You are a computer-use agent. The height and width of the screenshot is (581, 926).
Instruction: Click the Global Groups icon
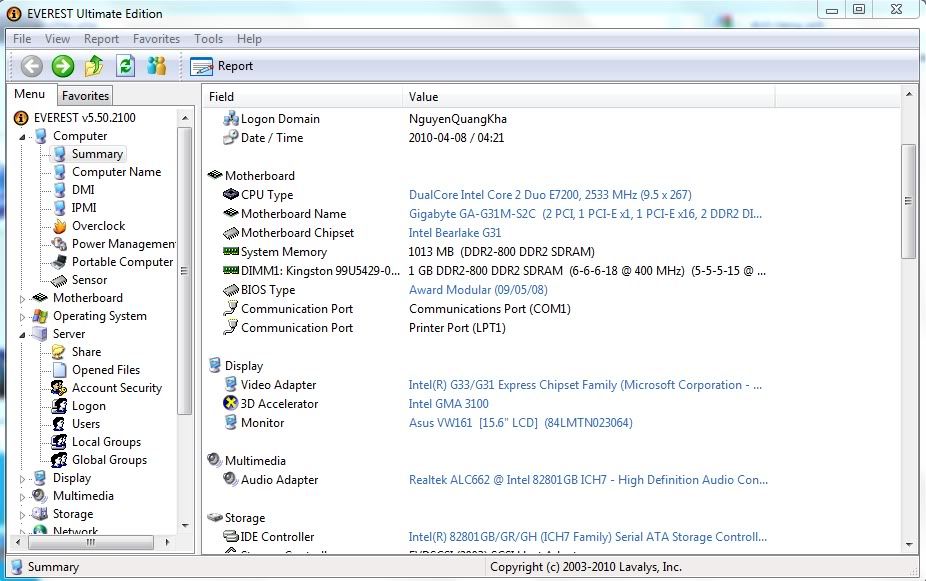point(58,460)
